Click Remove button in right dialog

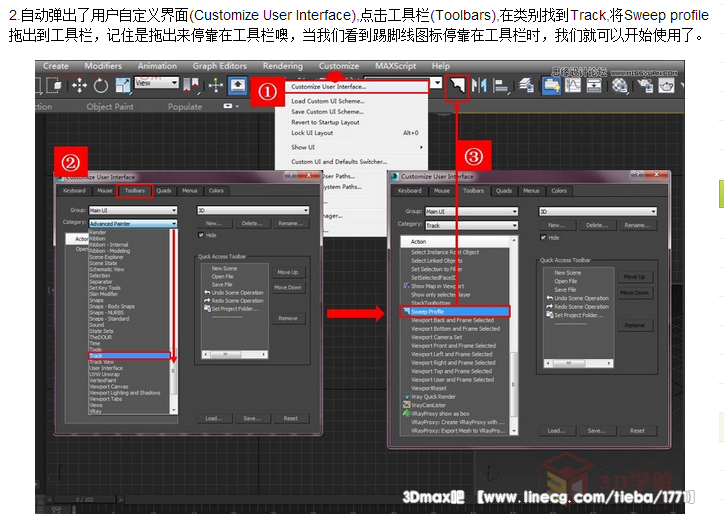point(635,326)
